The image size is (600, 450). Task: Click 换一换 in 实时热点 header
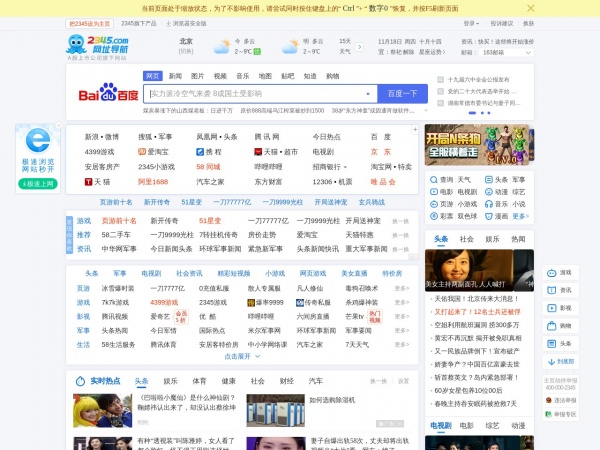pos(378,381)
